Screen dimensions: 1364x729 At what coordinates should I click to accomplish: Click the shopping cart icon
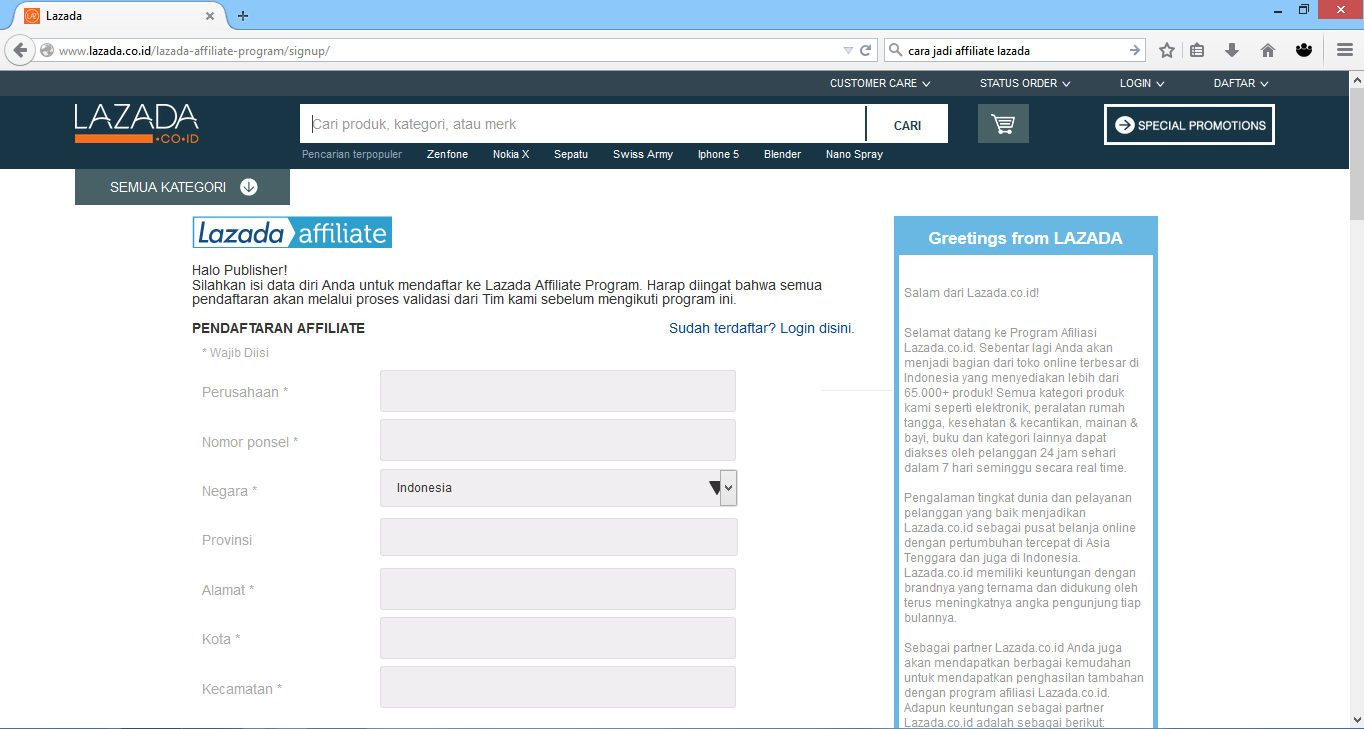[x=1003, y=124]
